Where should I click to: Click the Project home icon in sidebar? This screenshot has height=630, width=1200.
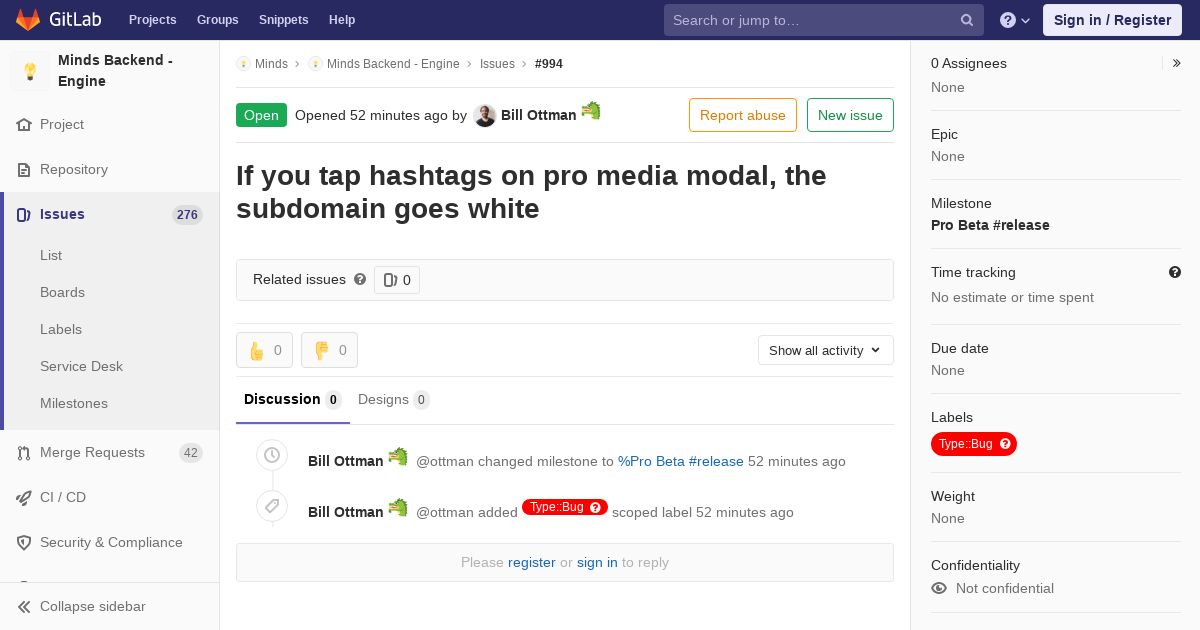pyautogui.click(x=24, y=125)
